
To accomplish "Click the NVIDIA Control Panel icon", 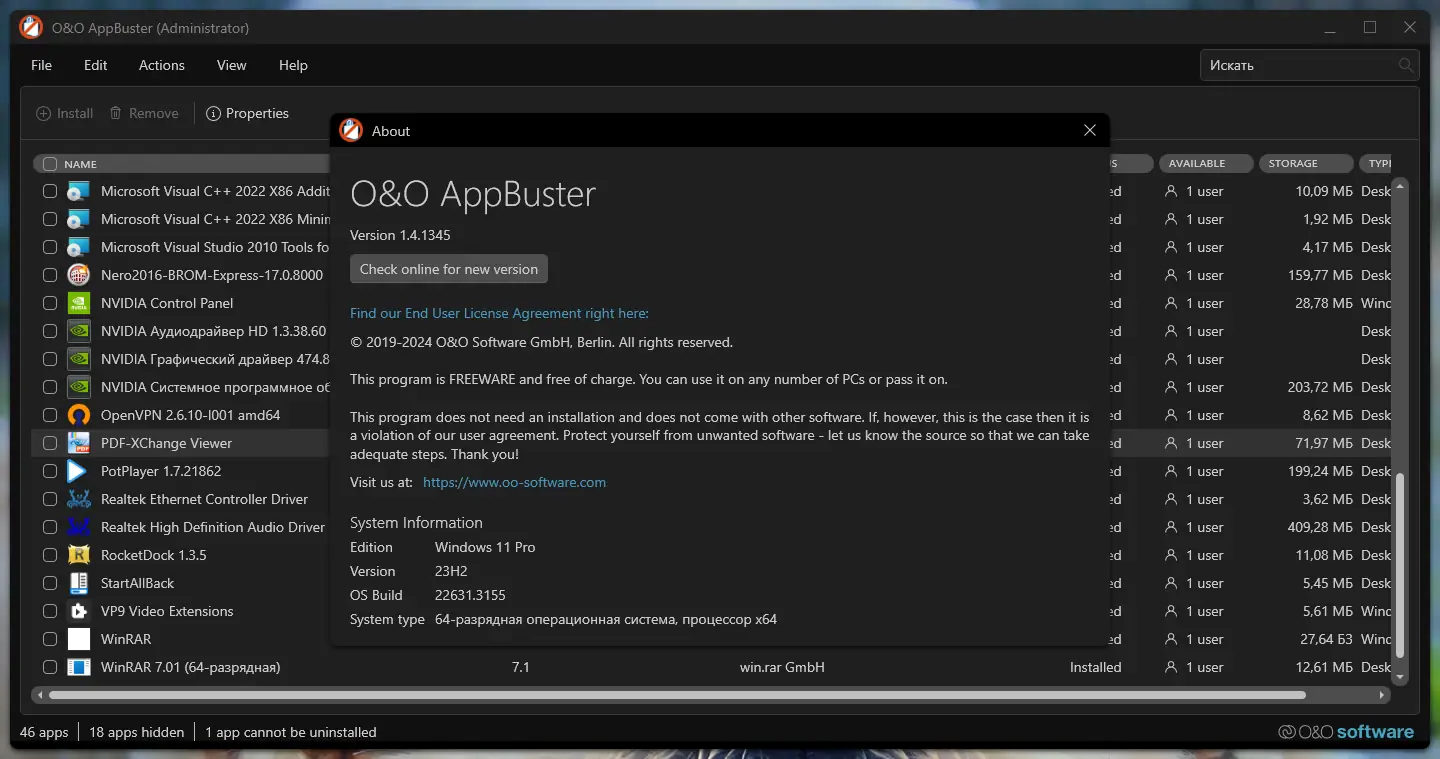I will [x=79, y=303].
